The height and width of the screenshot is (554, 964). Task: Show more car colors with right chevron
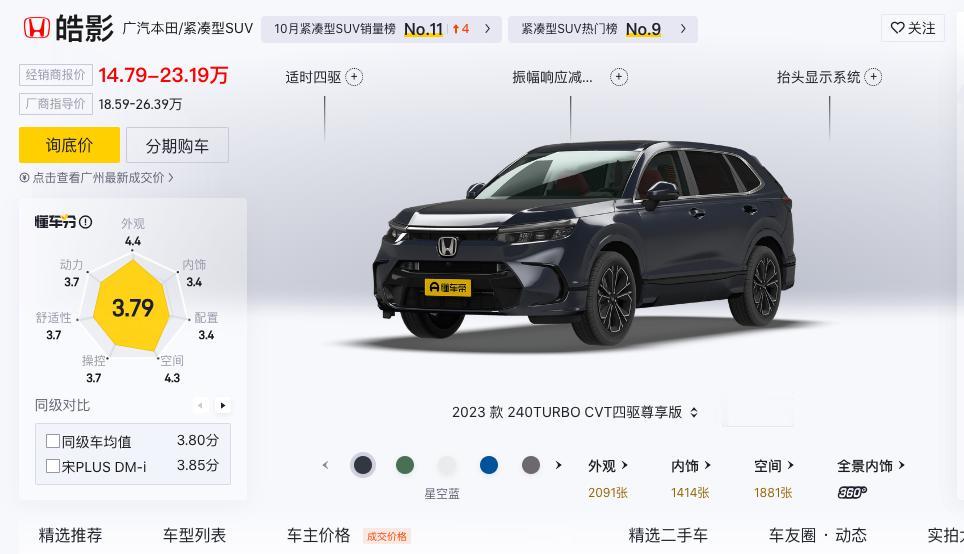click(558, 465)
